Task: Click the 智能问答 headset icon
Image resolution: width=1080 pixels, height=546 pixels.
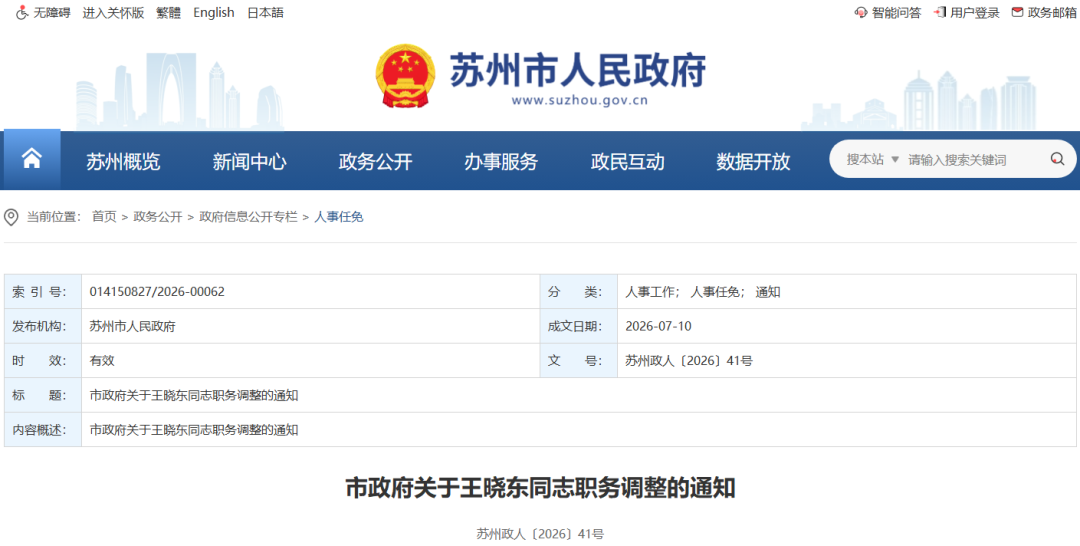Action: [x=861, y=12]
